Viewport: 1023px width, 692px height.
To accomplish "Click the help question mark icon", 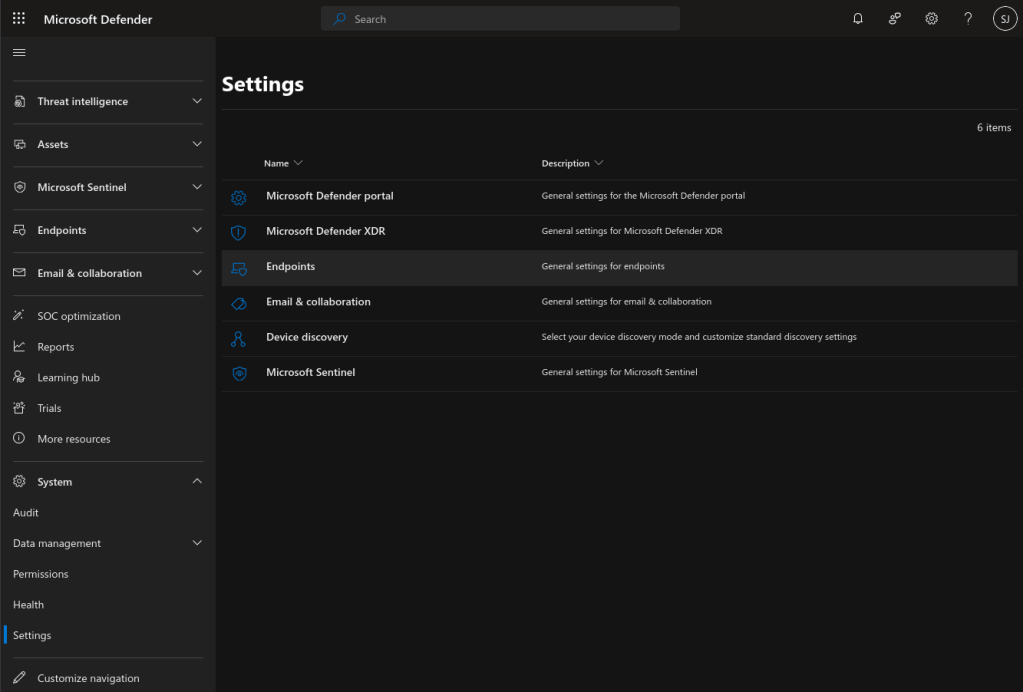I will [x=967, y=19].
